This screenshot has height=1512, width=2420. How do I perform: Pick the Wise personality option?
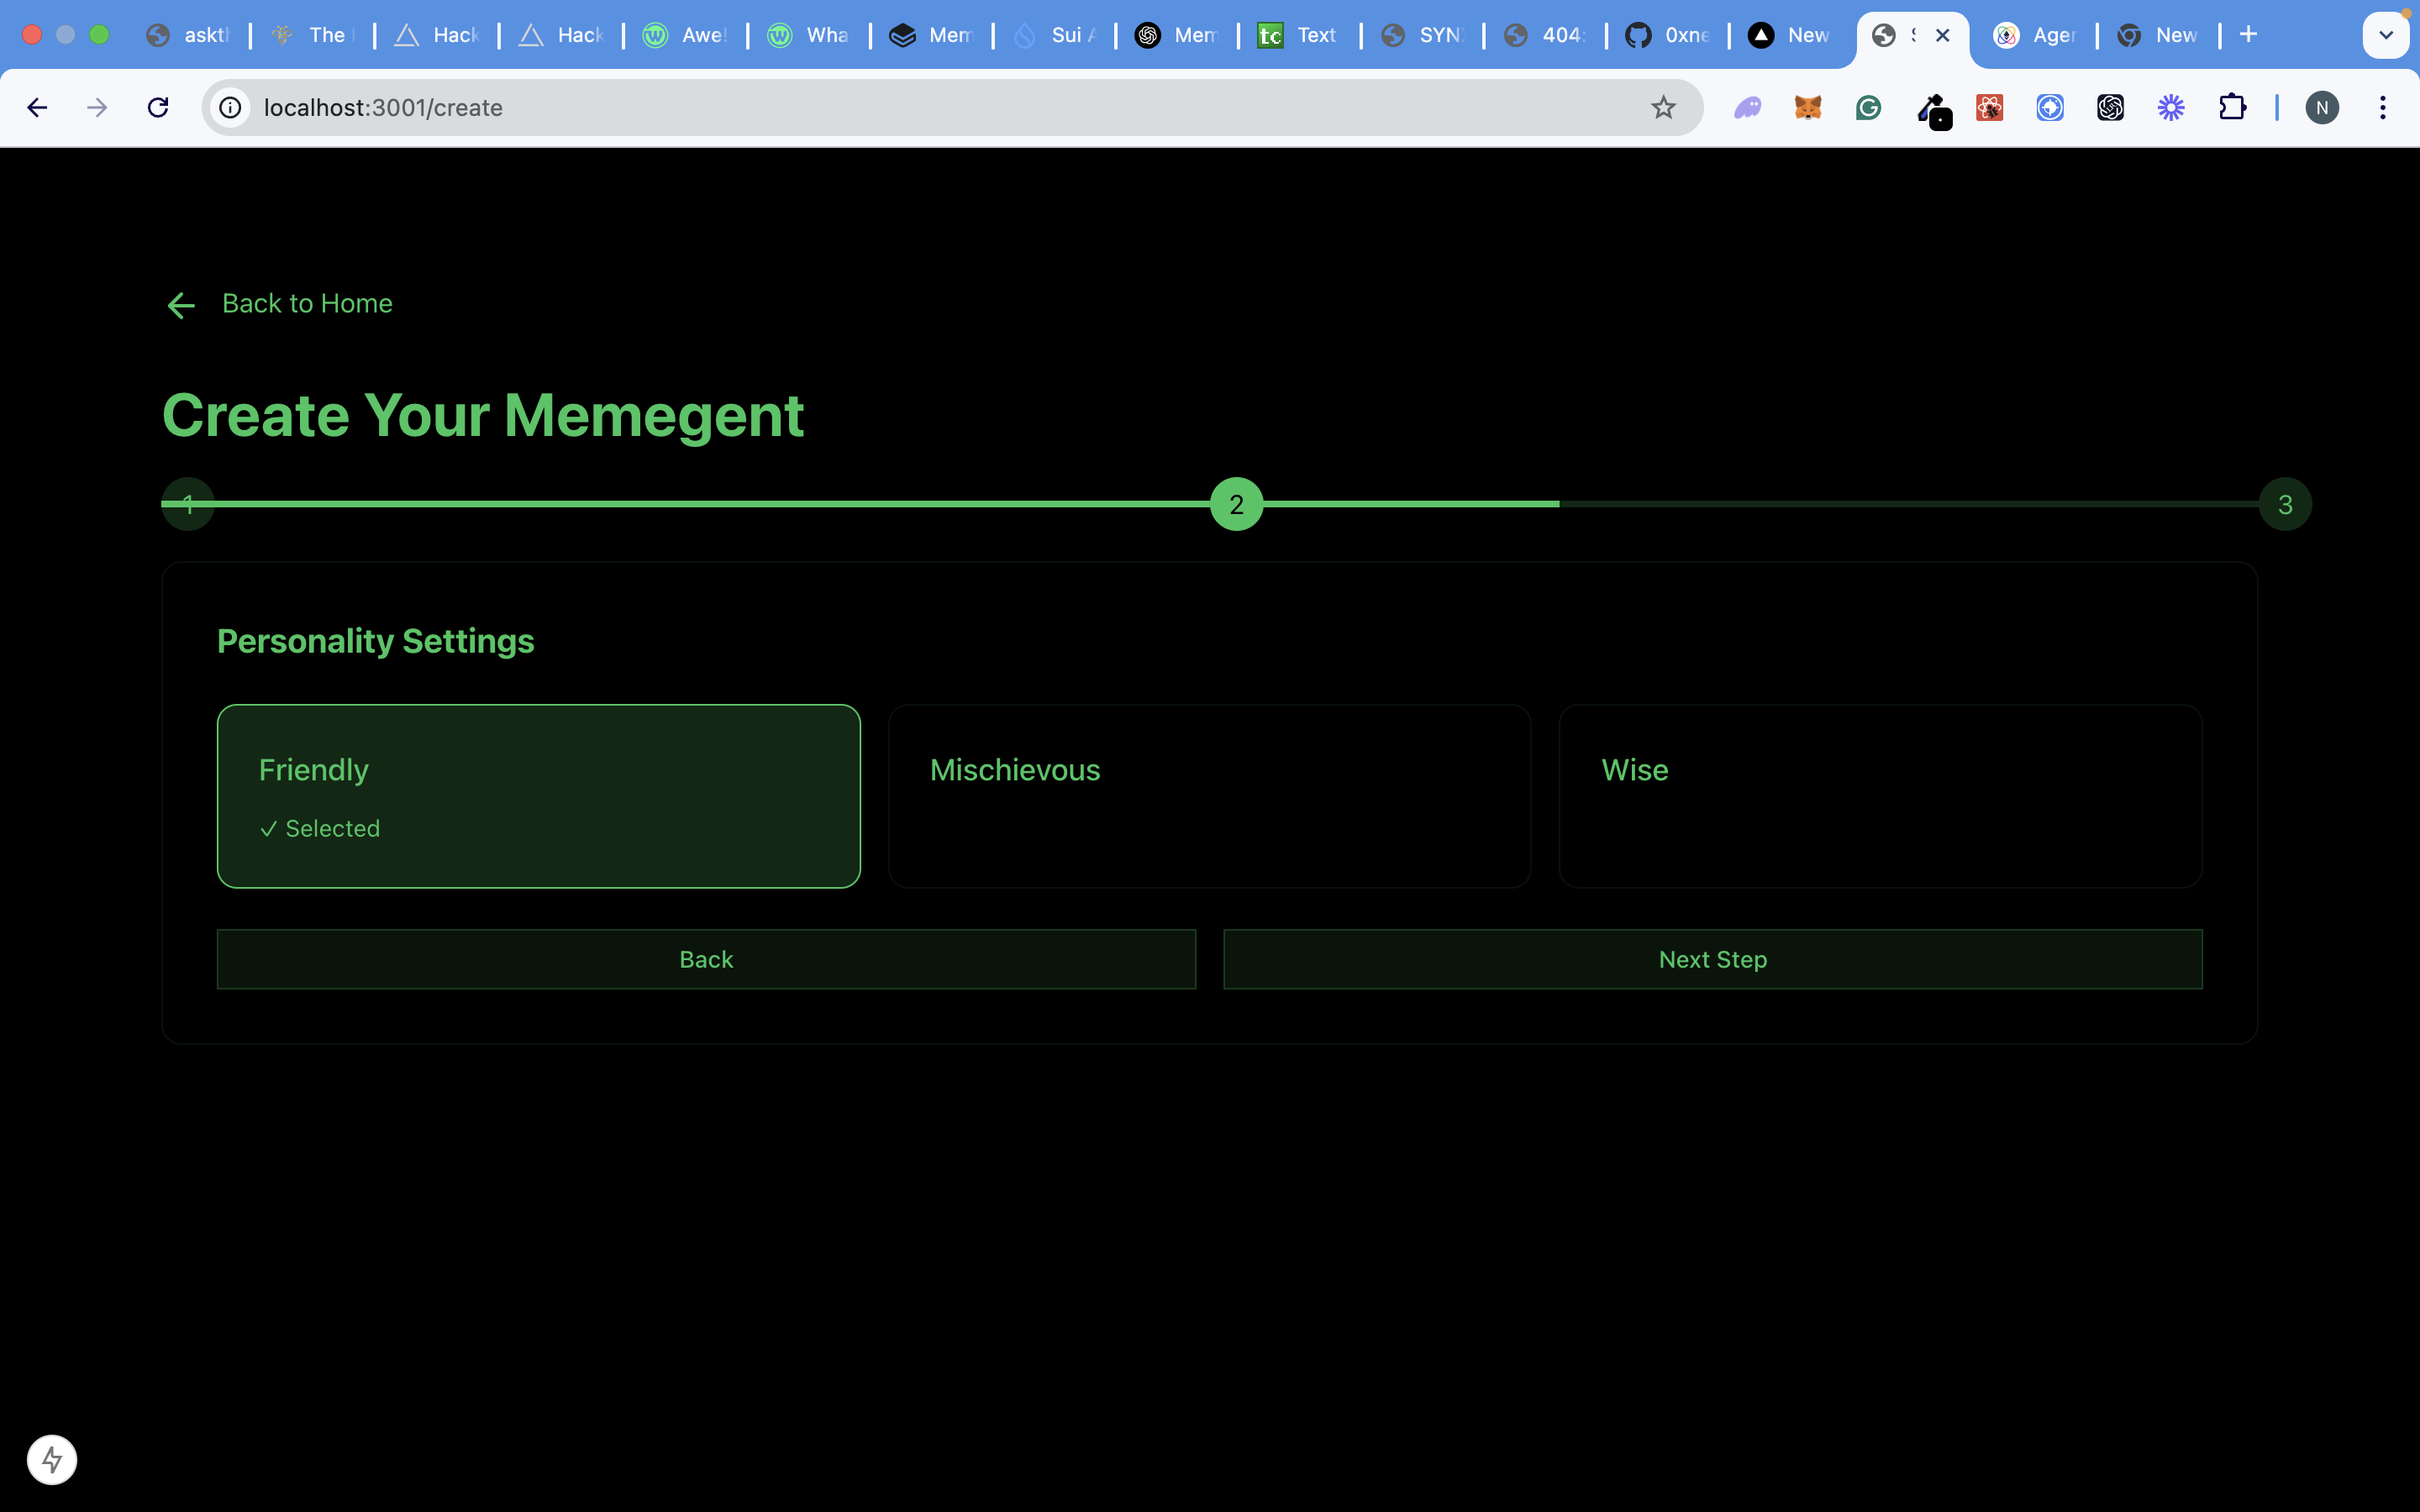1879,796
